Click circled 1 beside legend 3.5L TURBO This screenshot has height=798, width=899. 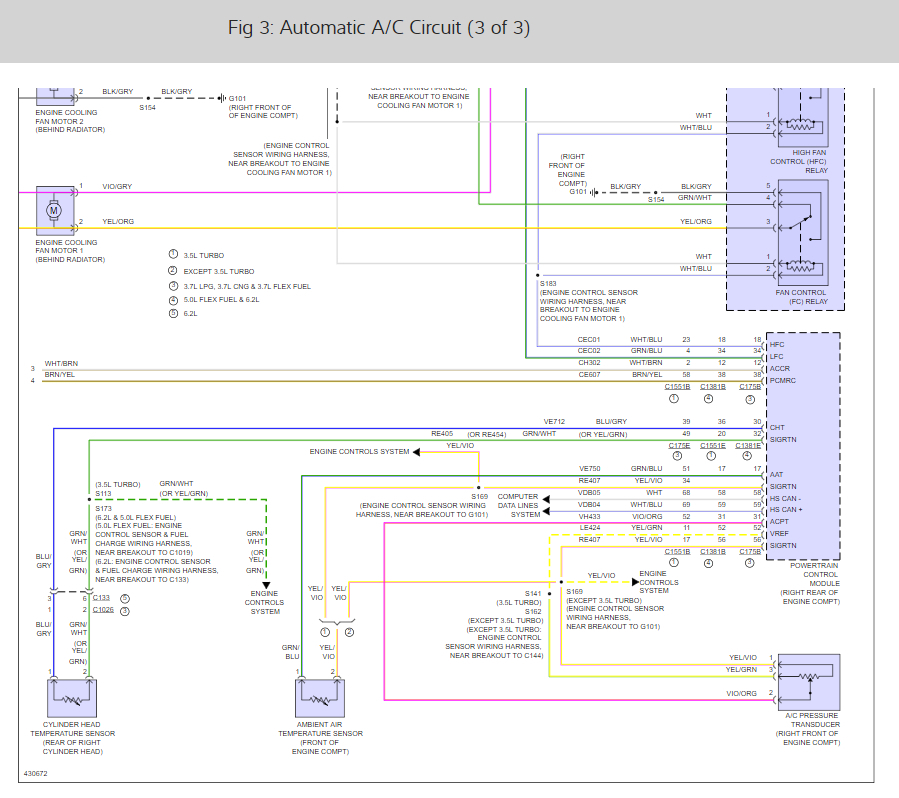point(173,255)
